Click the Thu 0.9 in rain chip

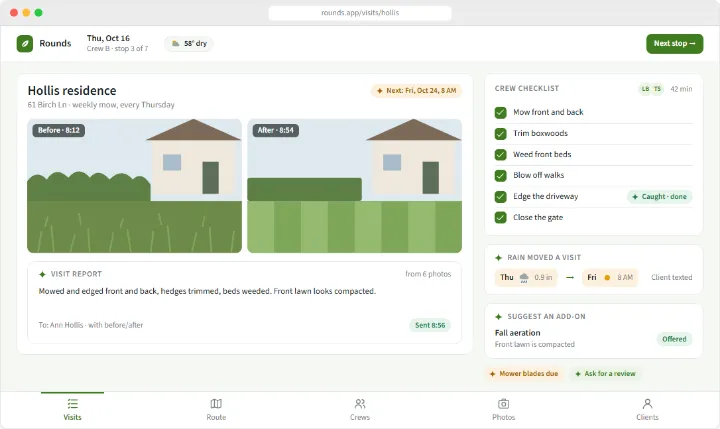[526, 277]
